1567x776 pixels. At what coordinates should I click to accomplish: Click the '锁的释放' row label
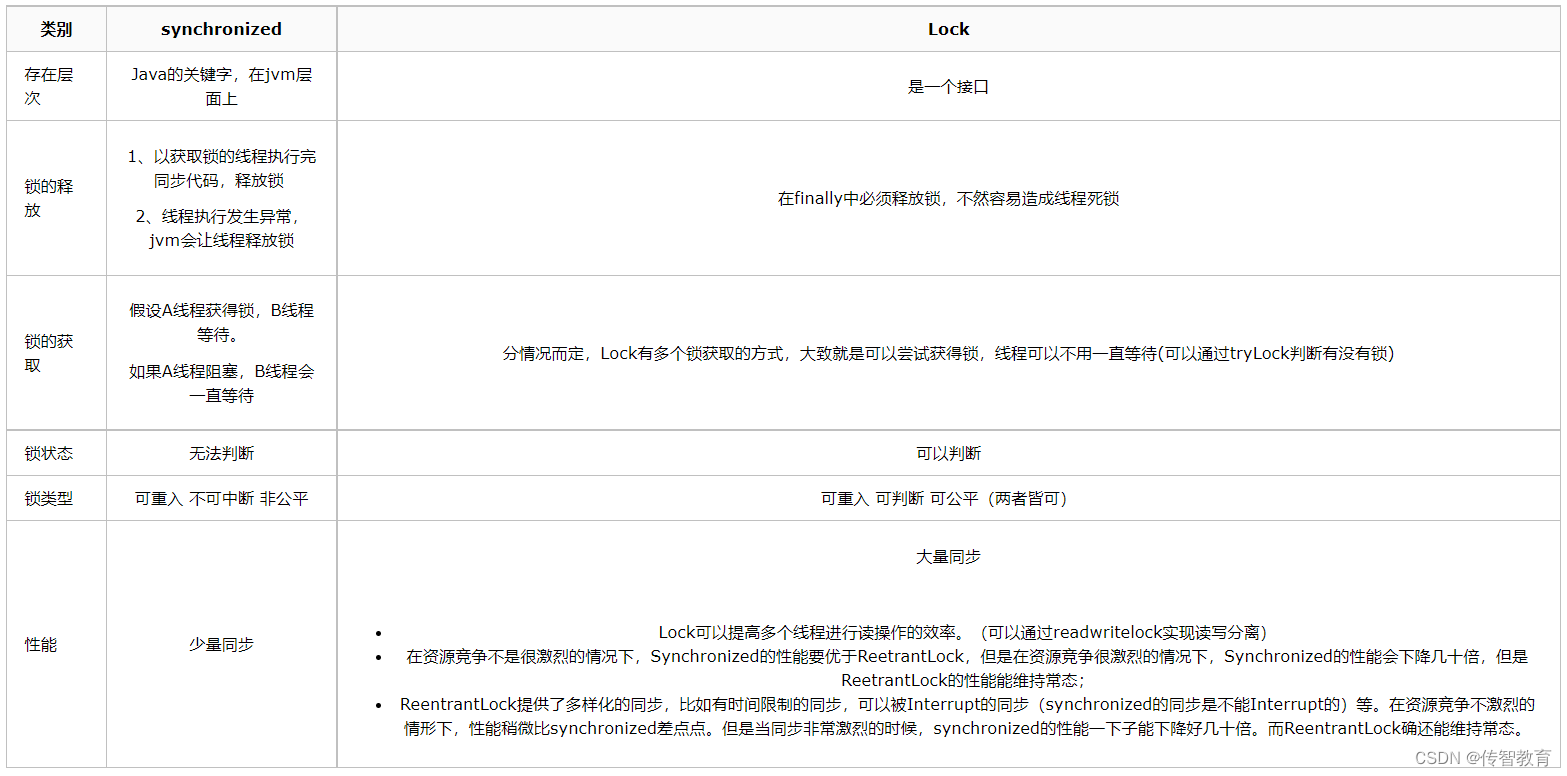49,199
